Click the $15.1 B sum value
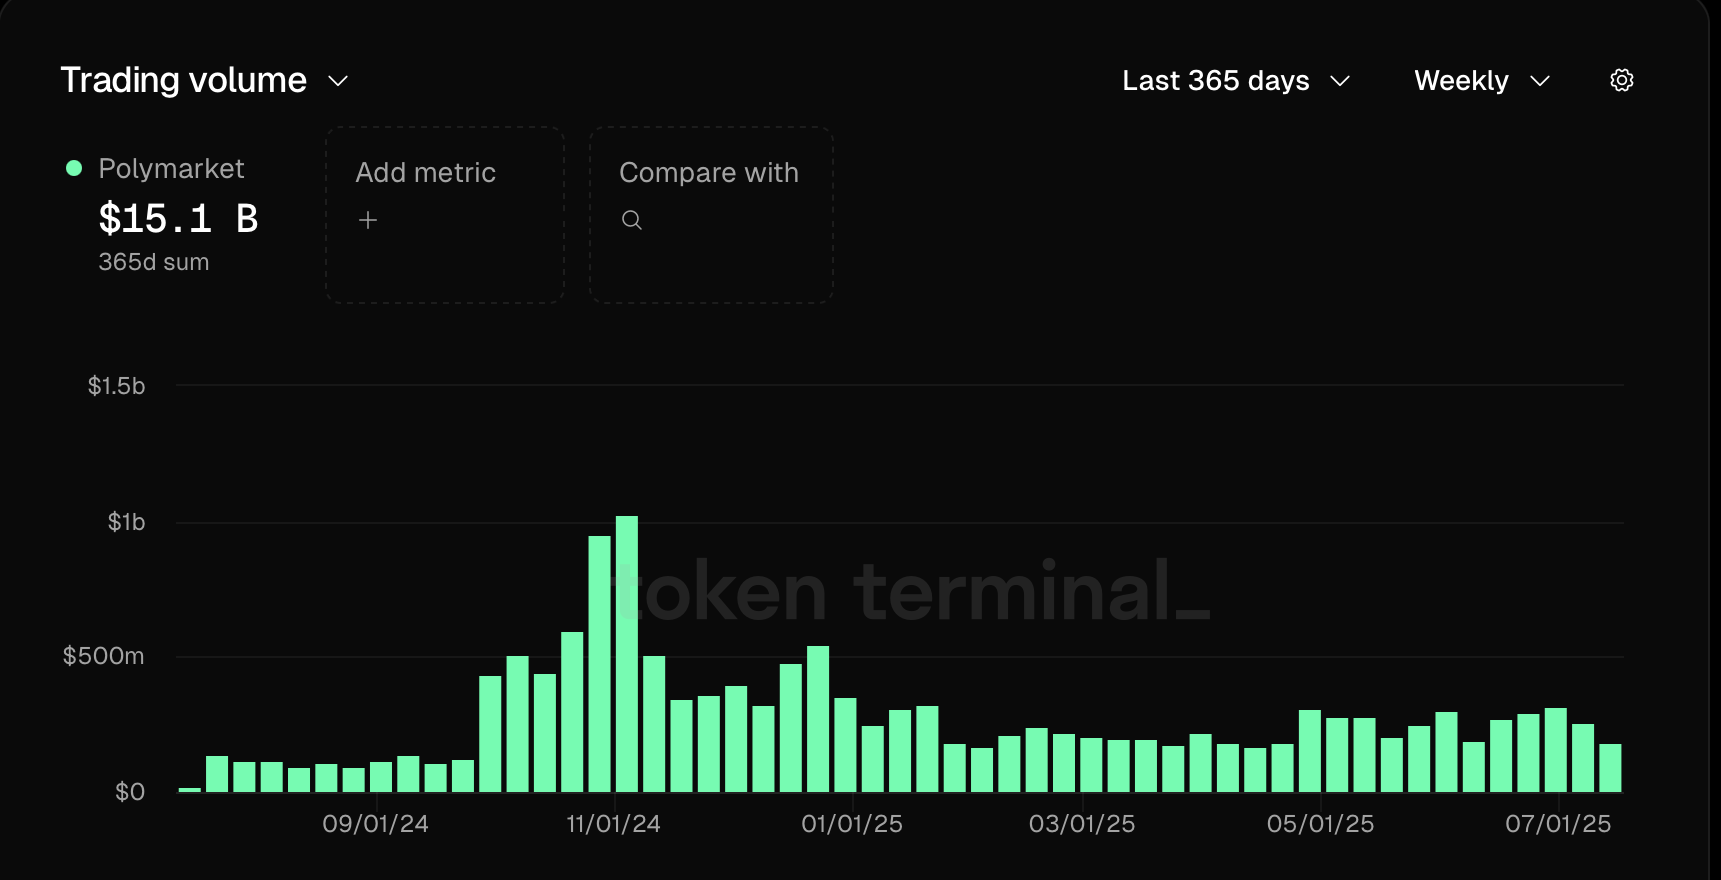The height and width of the screenshot is (880, 1721). point(178,218)
